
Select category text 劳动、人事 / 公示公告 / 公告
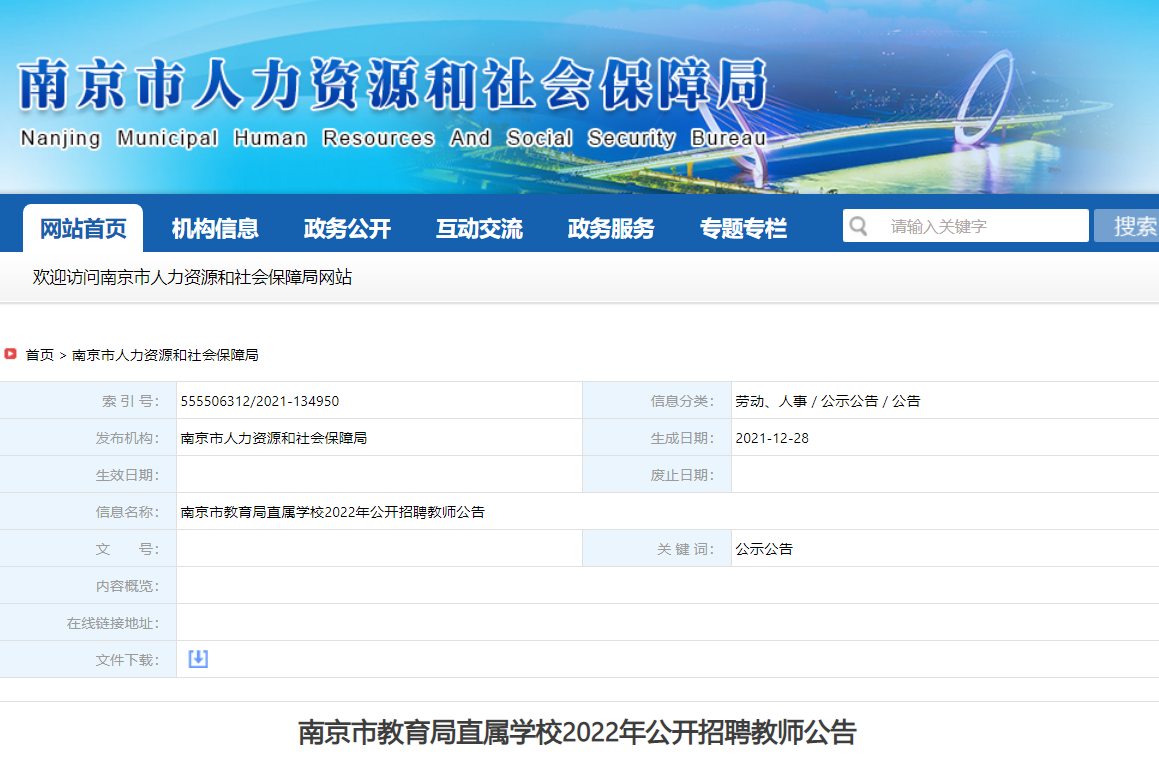tap(828, 401)
